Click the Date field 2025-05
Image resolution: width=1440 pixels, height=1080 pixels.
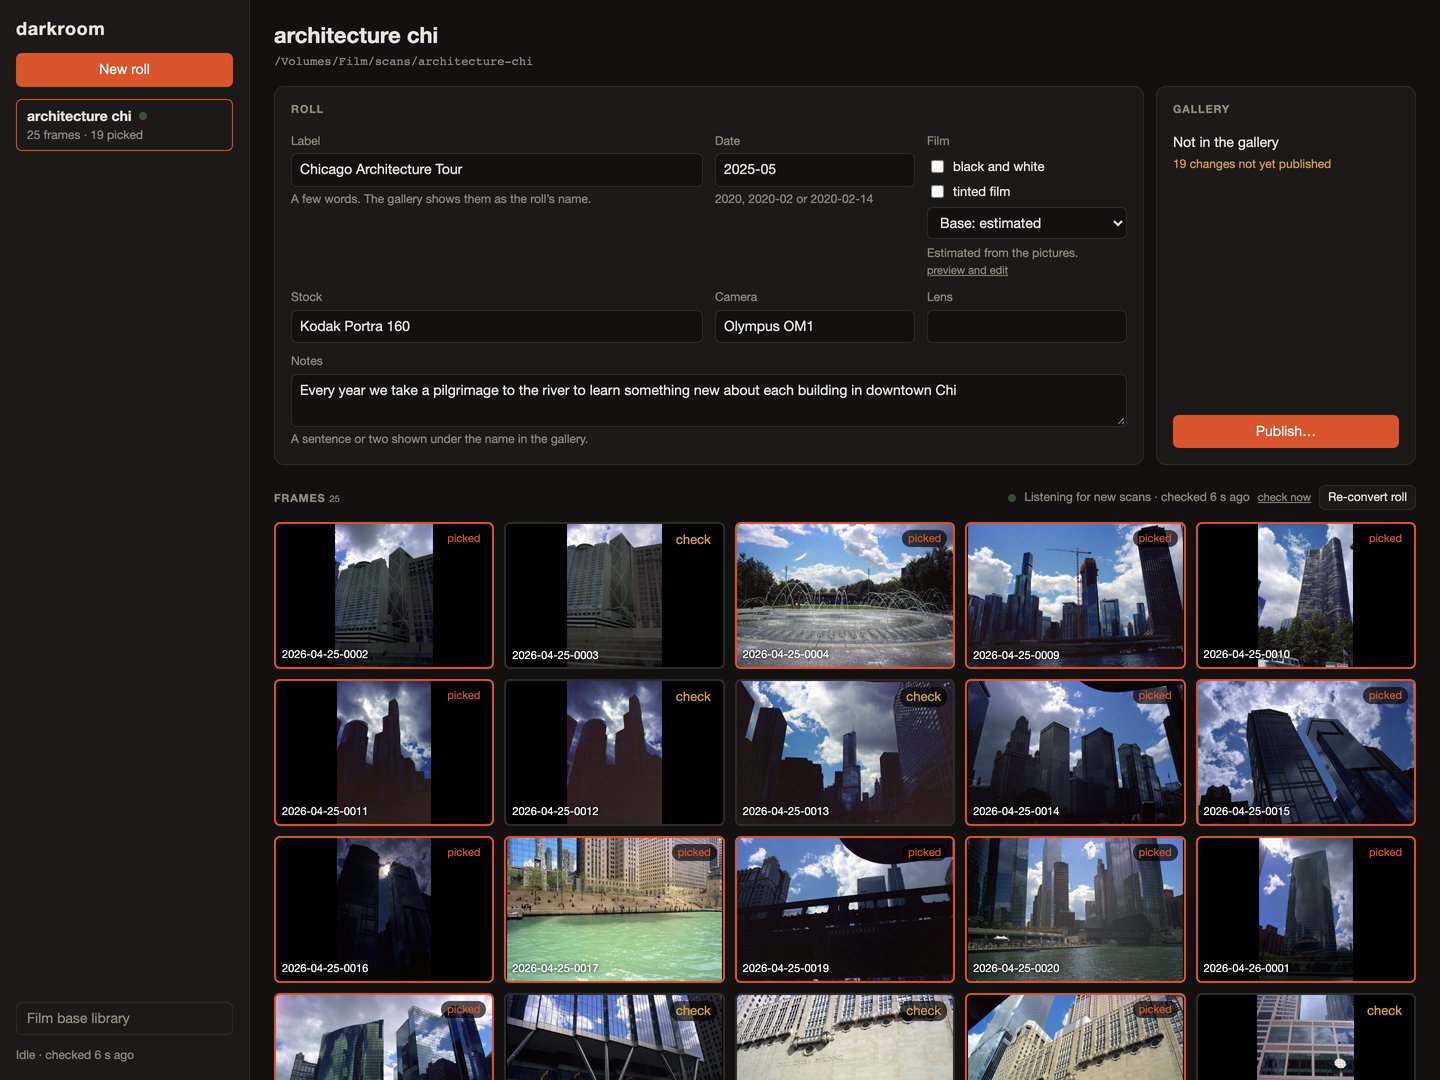point(814,170)
